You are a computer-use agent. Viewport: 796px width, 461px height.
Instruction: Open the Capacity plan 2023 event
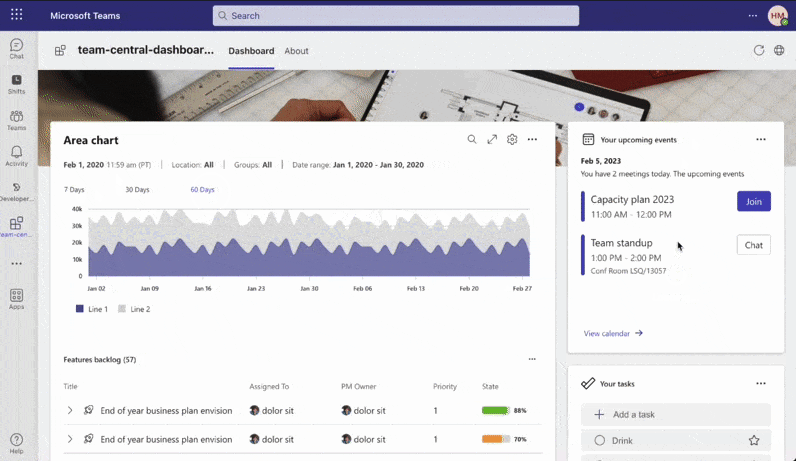632,200
